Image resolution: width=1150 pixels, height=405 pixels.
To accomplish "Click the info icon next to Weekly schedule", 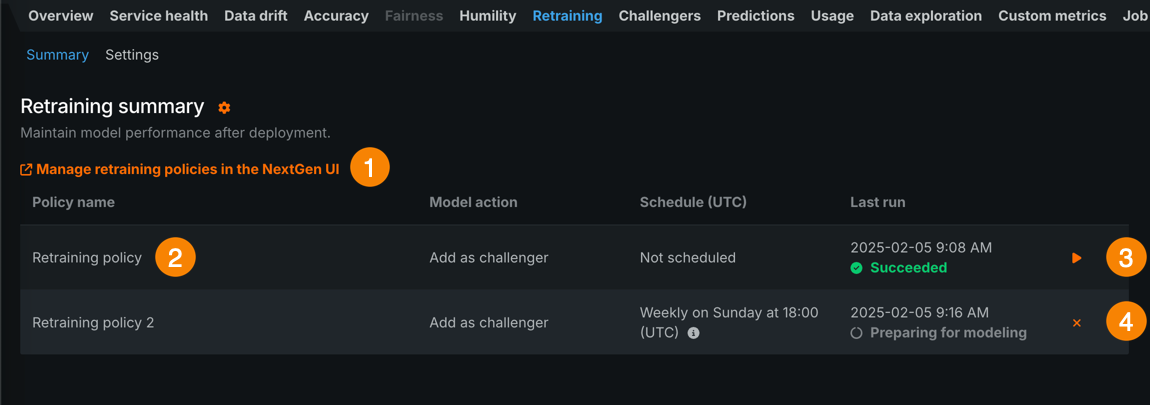I will point(693,333).
